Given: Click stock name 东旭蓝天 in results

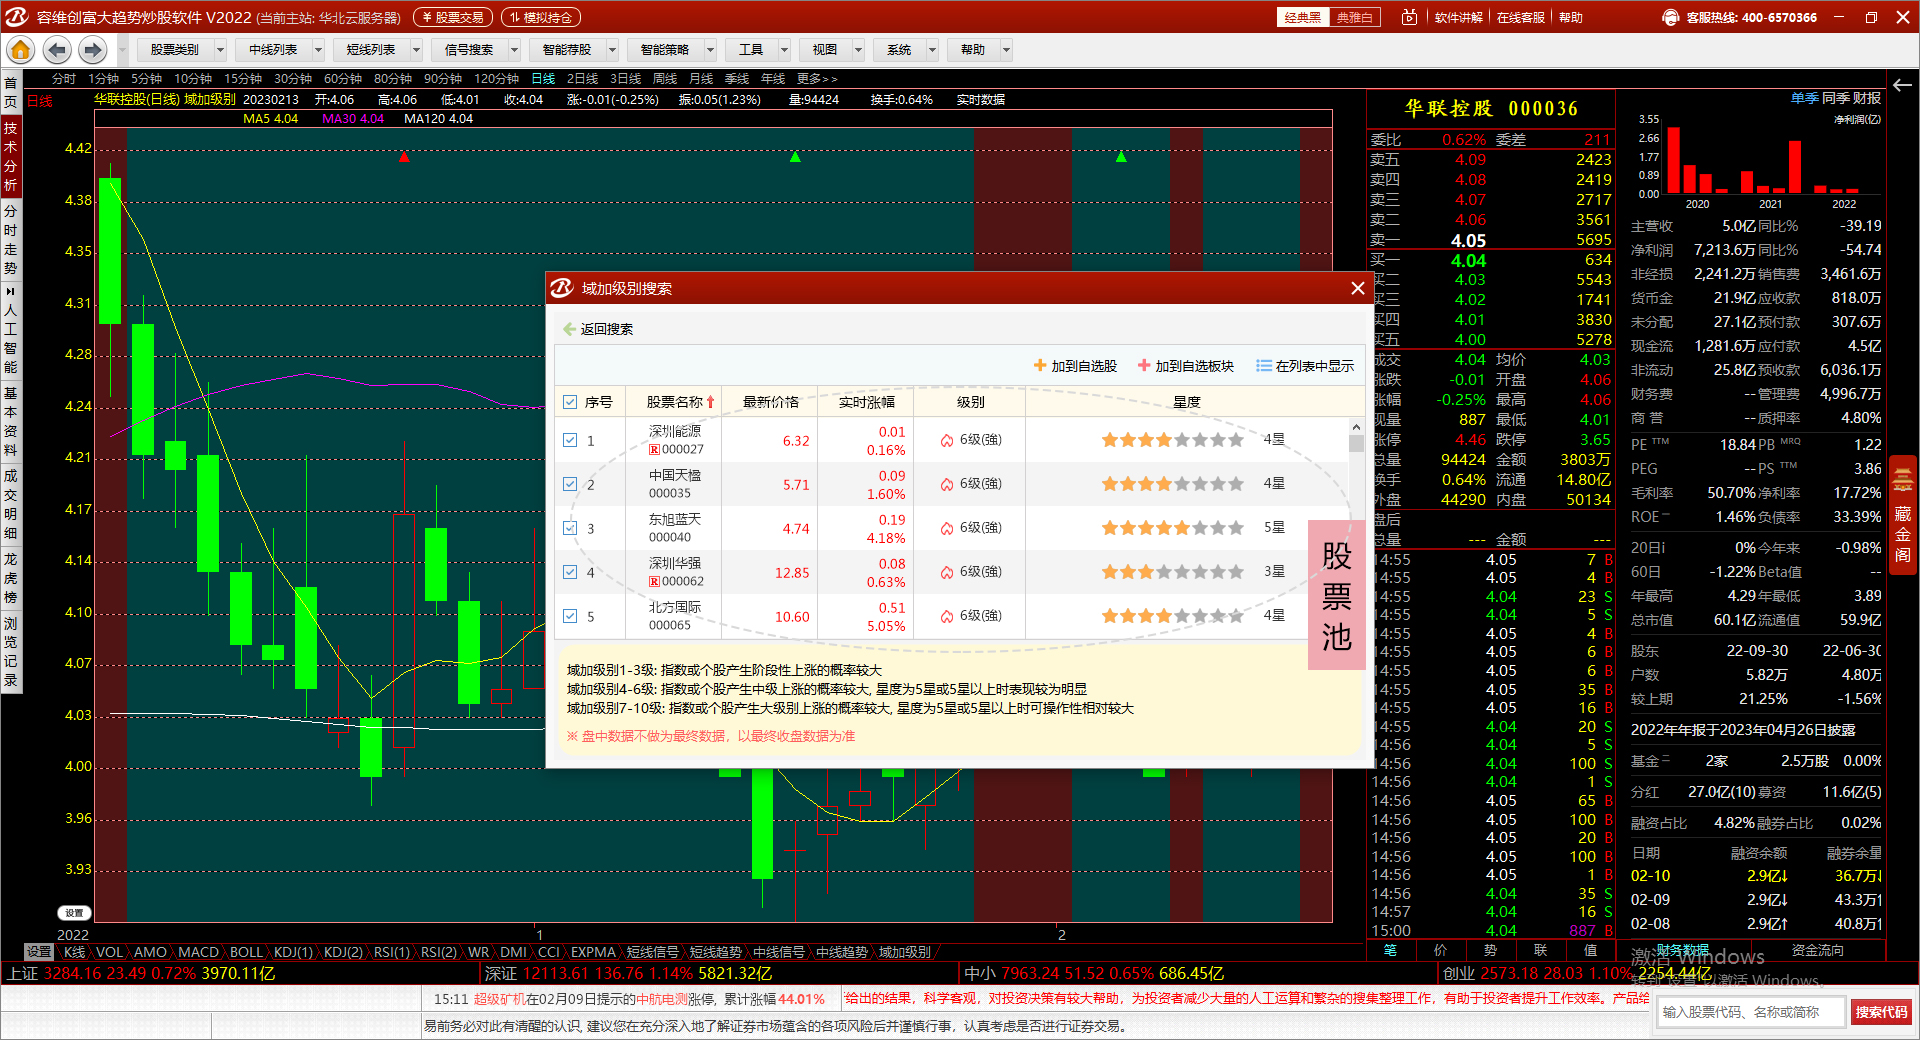Looking at the screenshot, I should click(x=674, y=519).
